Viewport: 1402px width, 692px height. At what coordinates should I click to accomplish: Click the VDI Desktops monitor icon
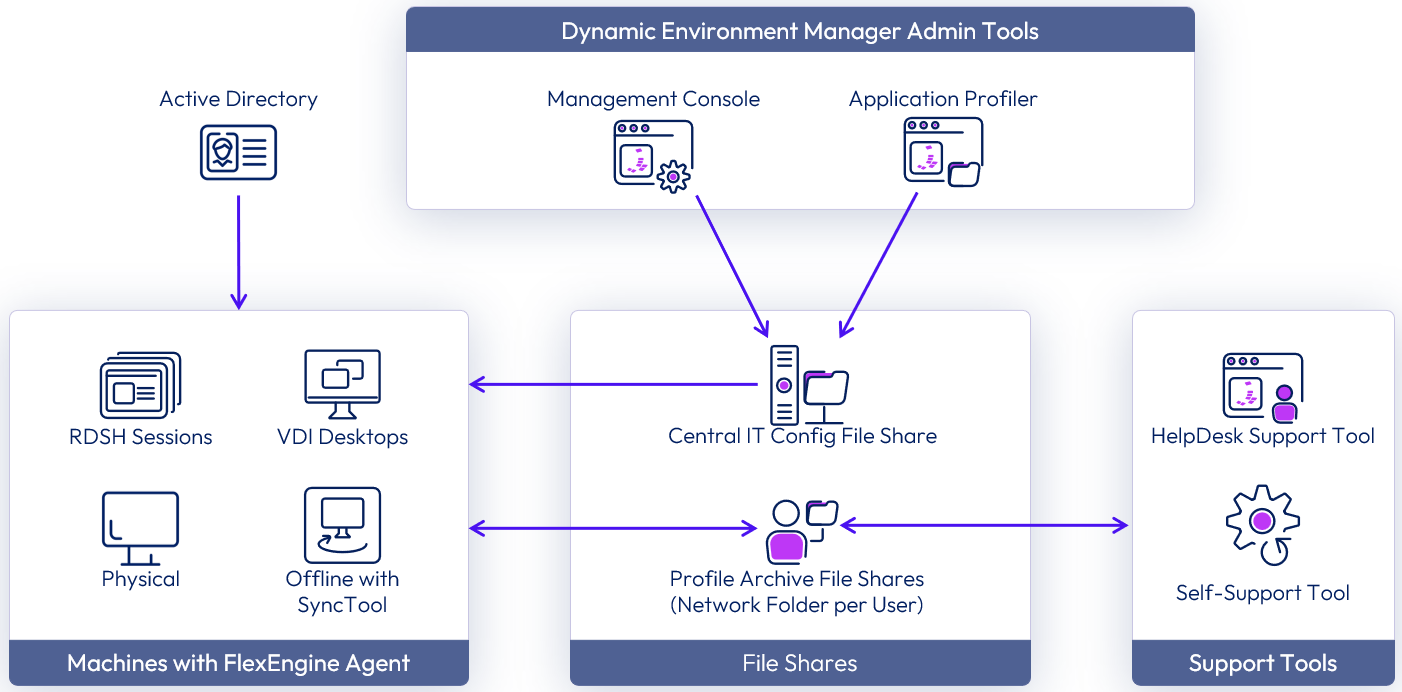[342, 384]
